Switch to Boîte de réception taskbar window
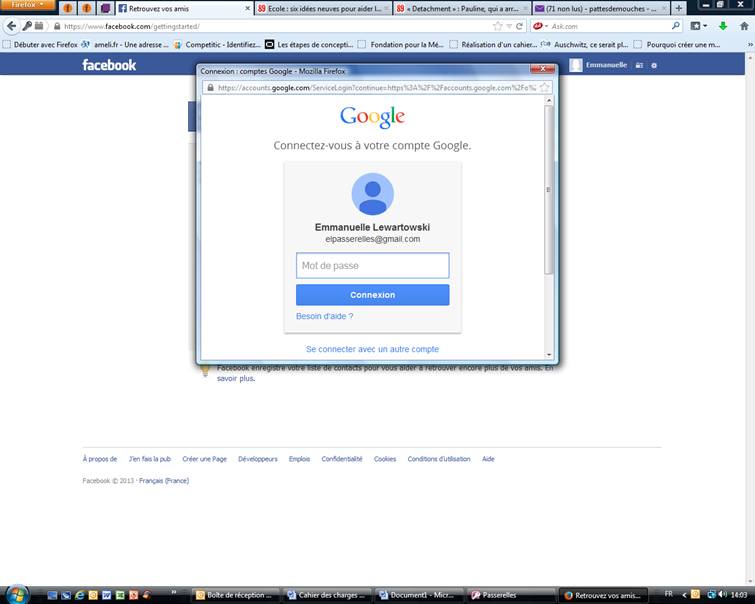Viewport: 755px width, 604px height. (x=236, y=595)
